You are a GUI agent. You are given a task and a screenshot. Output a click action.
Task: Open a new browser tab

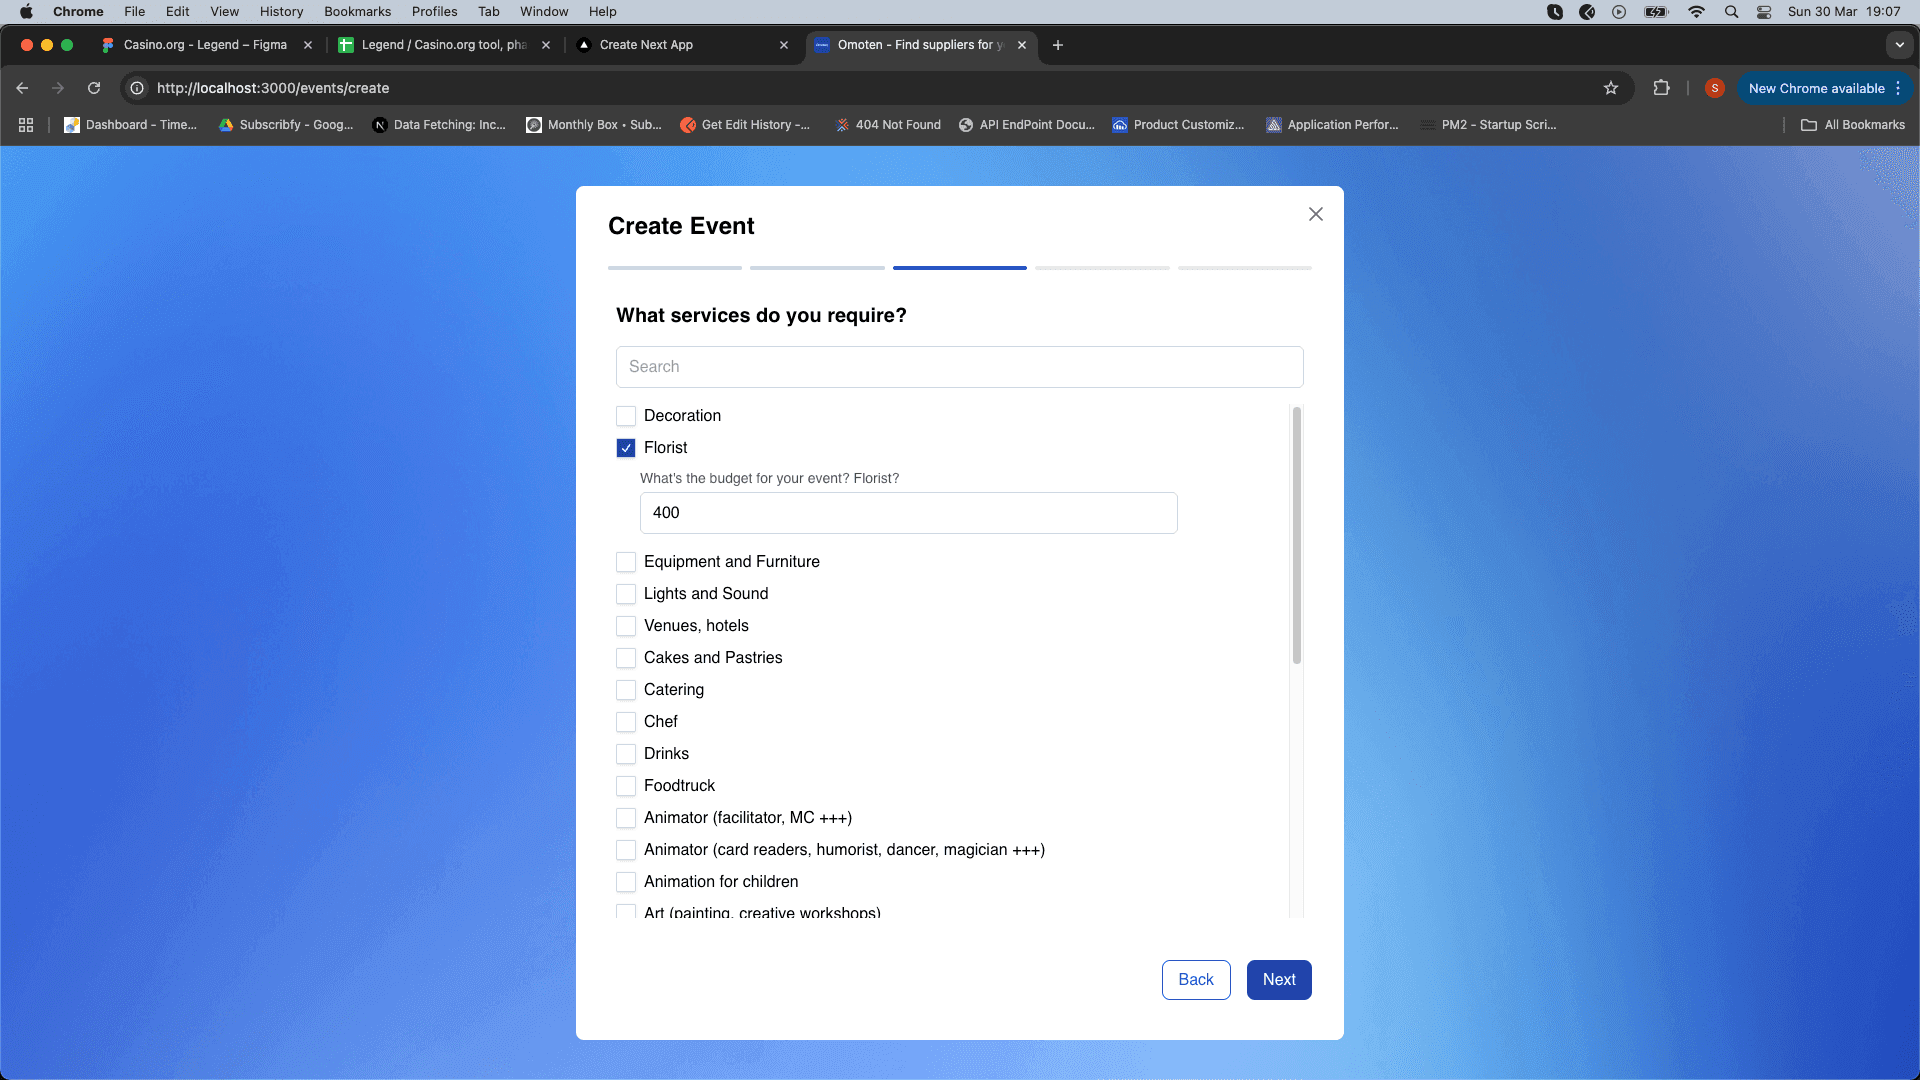pyautogui.click(x=1058, y=45)
